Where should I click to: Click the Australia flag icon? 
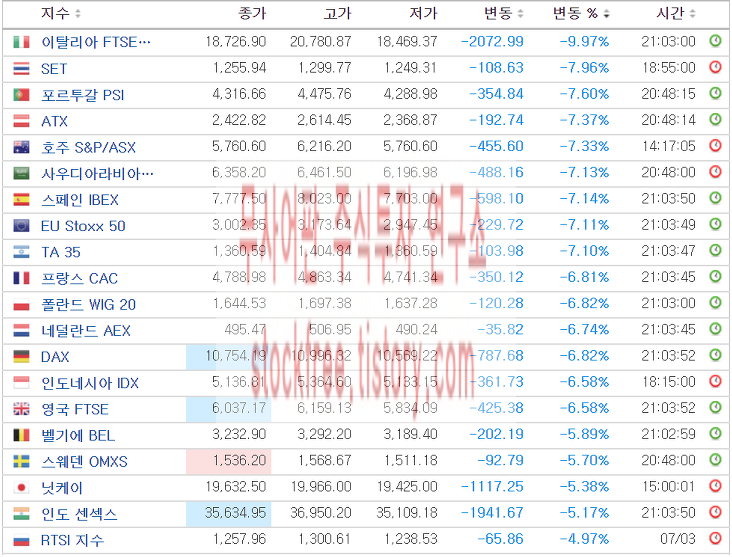[x=21, y=147]
